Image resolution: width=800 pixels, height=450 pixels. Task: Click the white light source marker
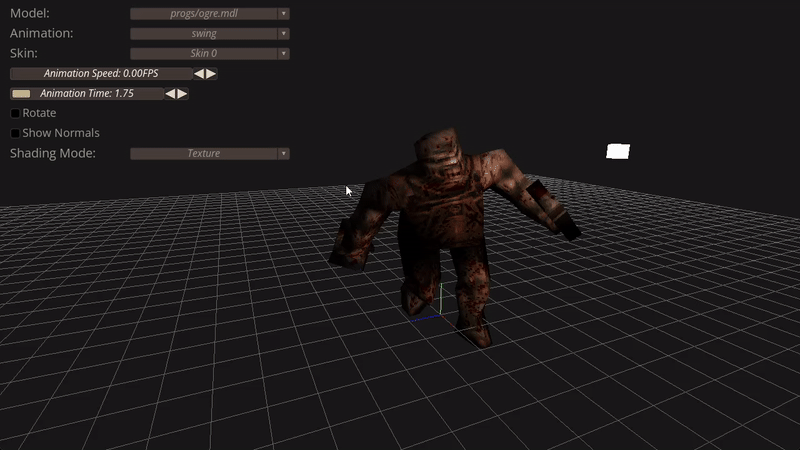(618, 152)
